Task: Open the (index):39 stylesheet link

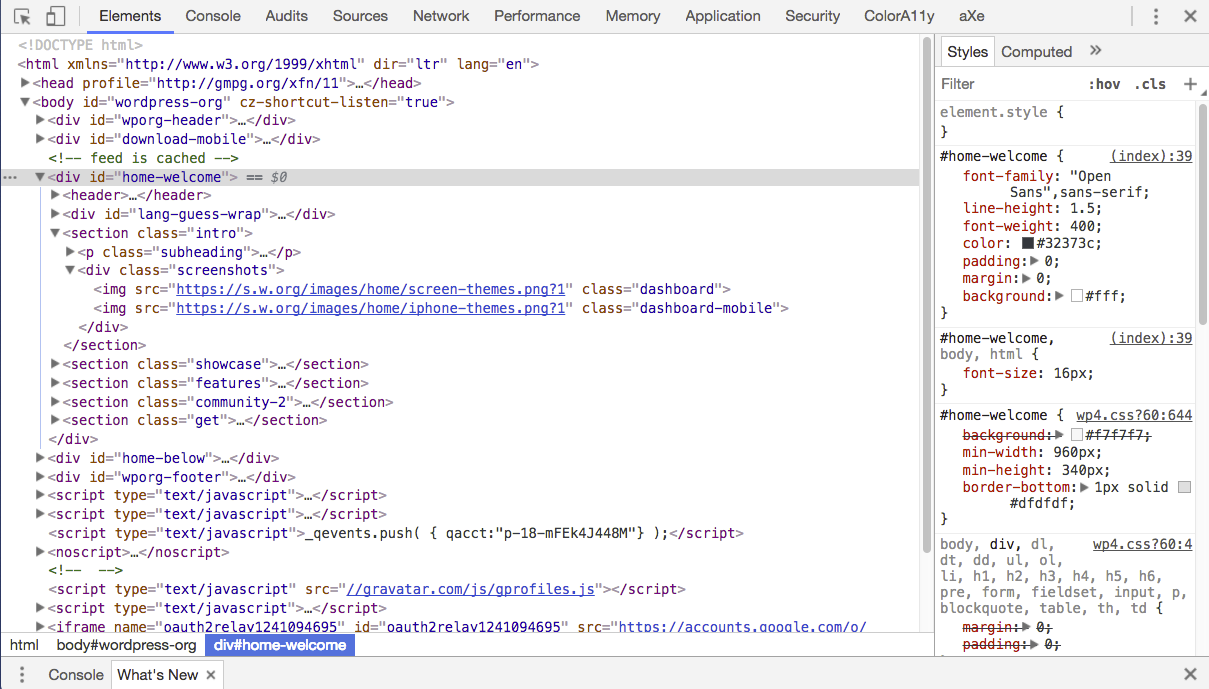Action: [1150, 155]
